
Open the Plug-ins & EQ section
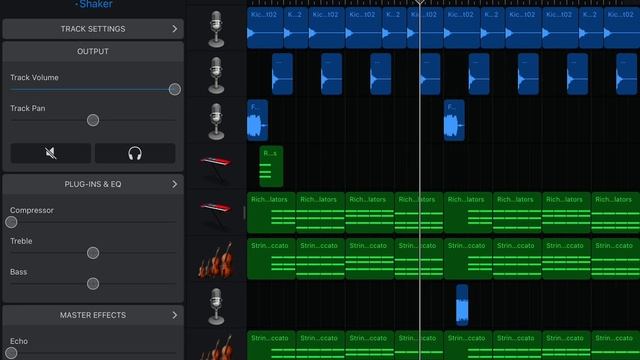point(93,184)
